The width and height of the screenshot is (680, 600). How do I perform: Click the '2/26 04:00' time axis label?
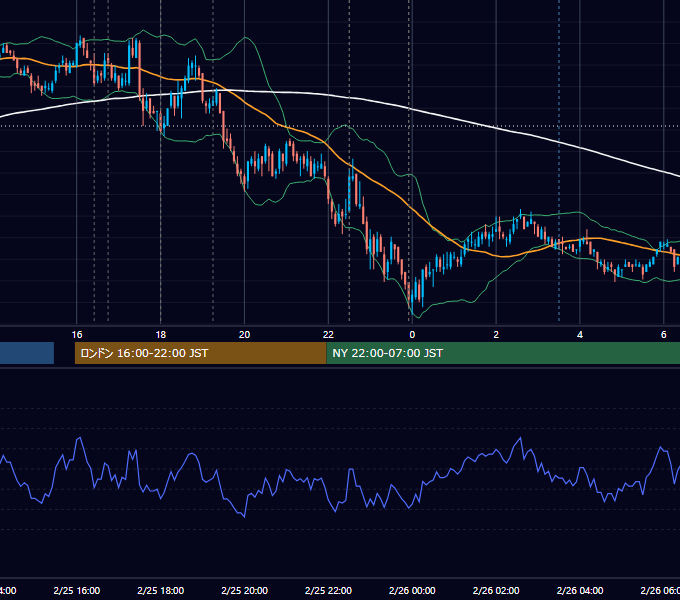(x=580, y=590)
